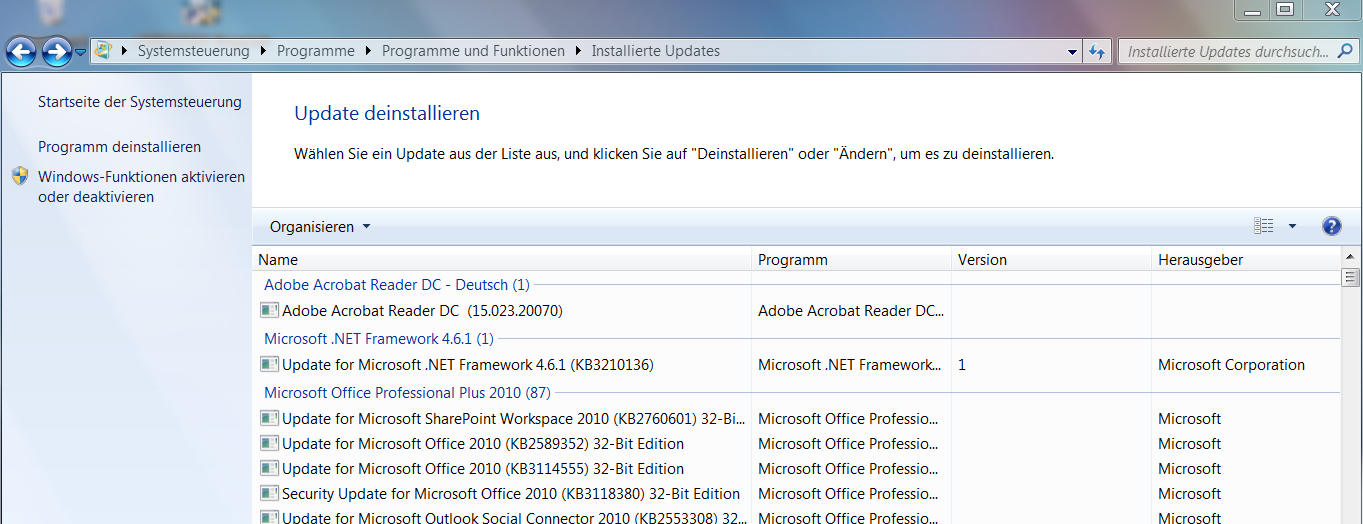1363x524 pixels.
Task: Click the search magnifier icon
Action: point(1344,51)
